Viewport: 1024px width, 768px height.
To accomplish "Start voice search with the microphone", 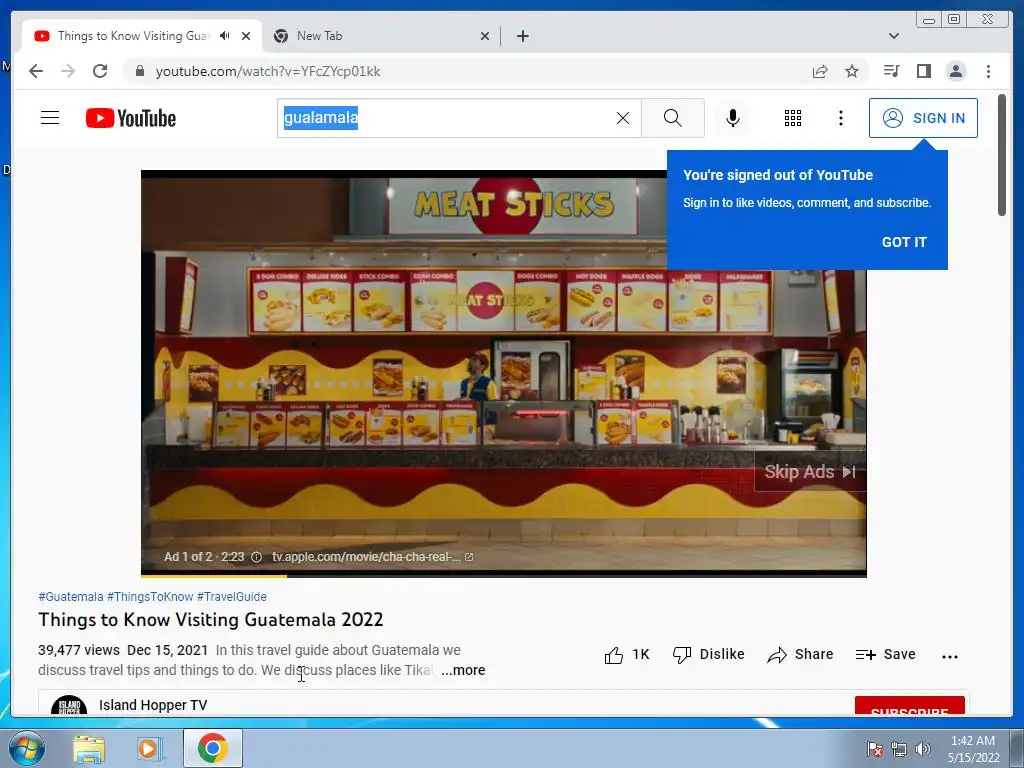I will coord(733,118).
